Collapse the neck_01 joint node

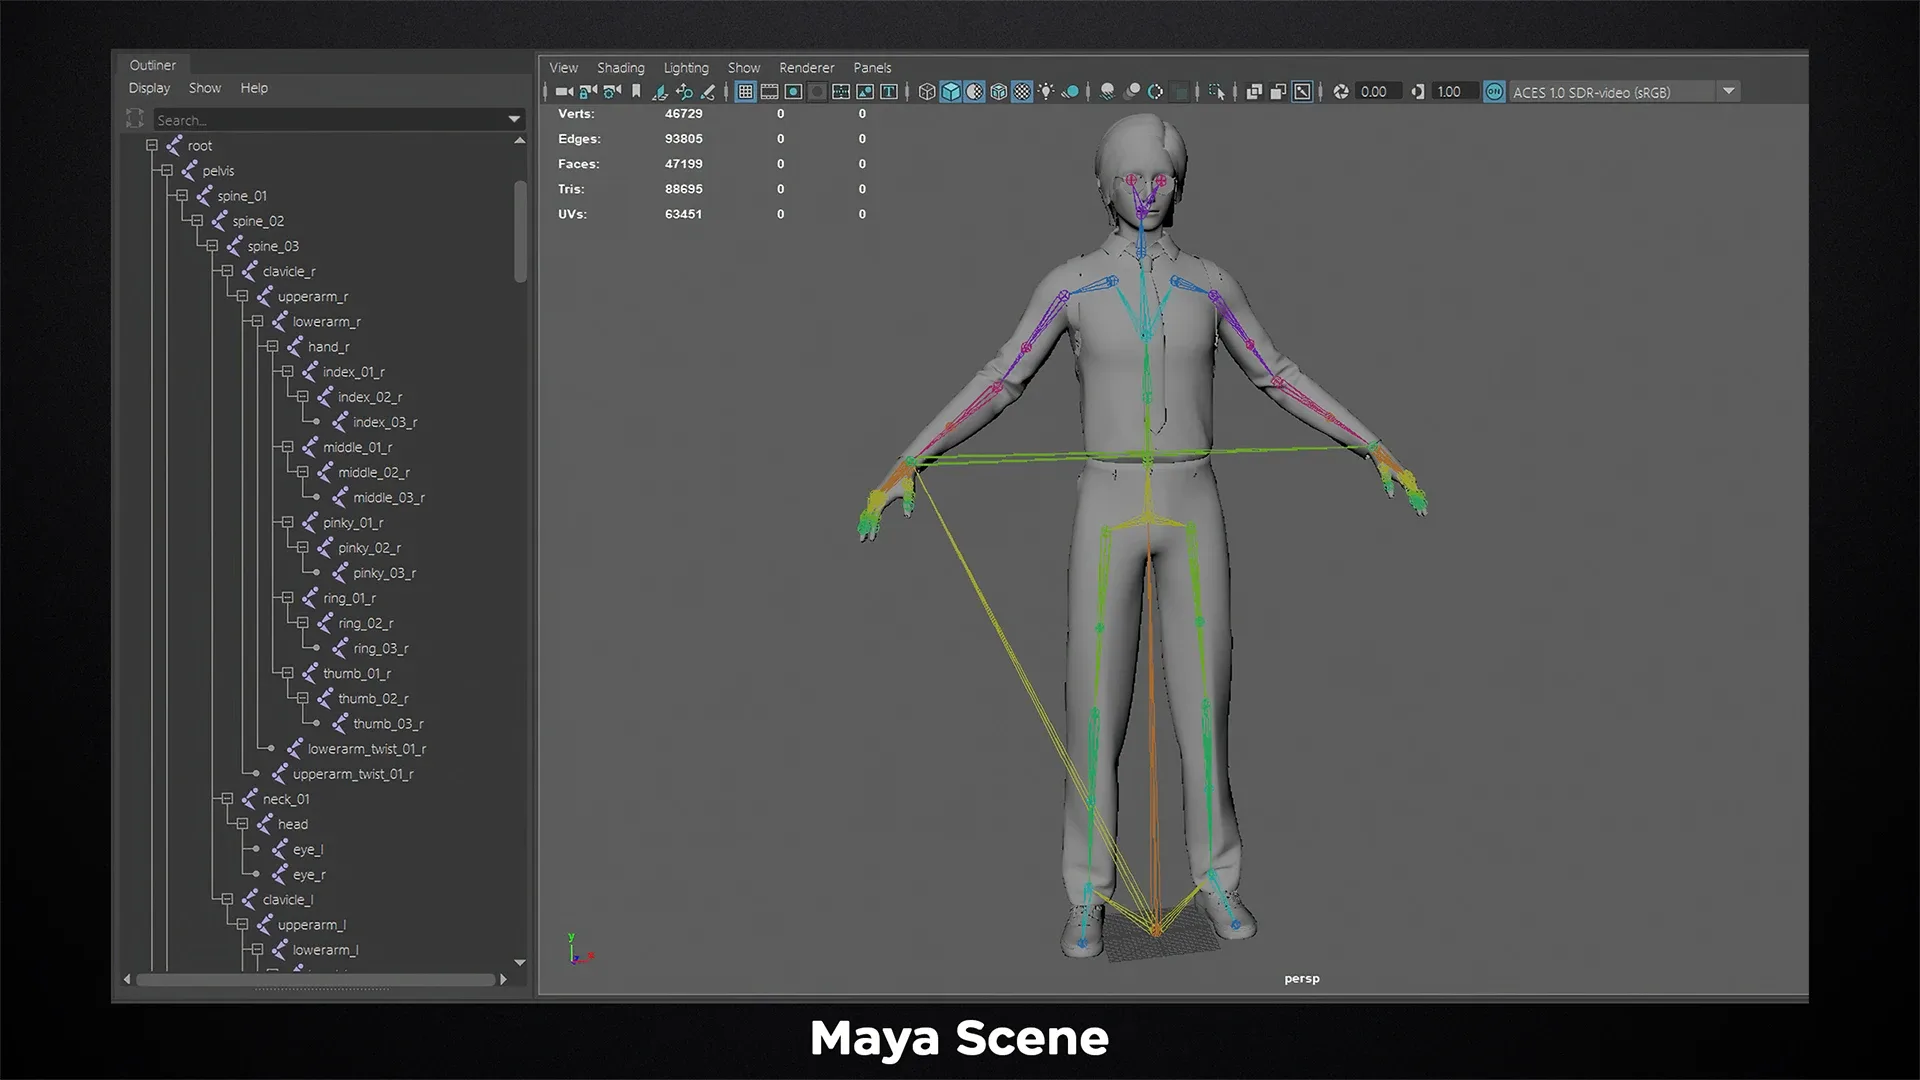pos(227,799)
